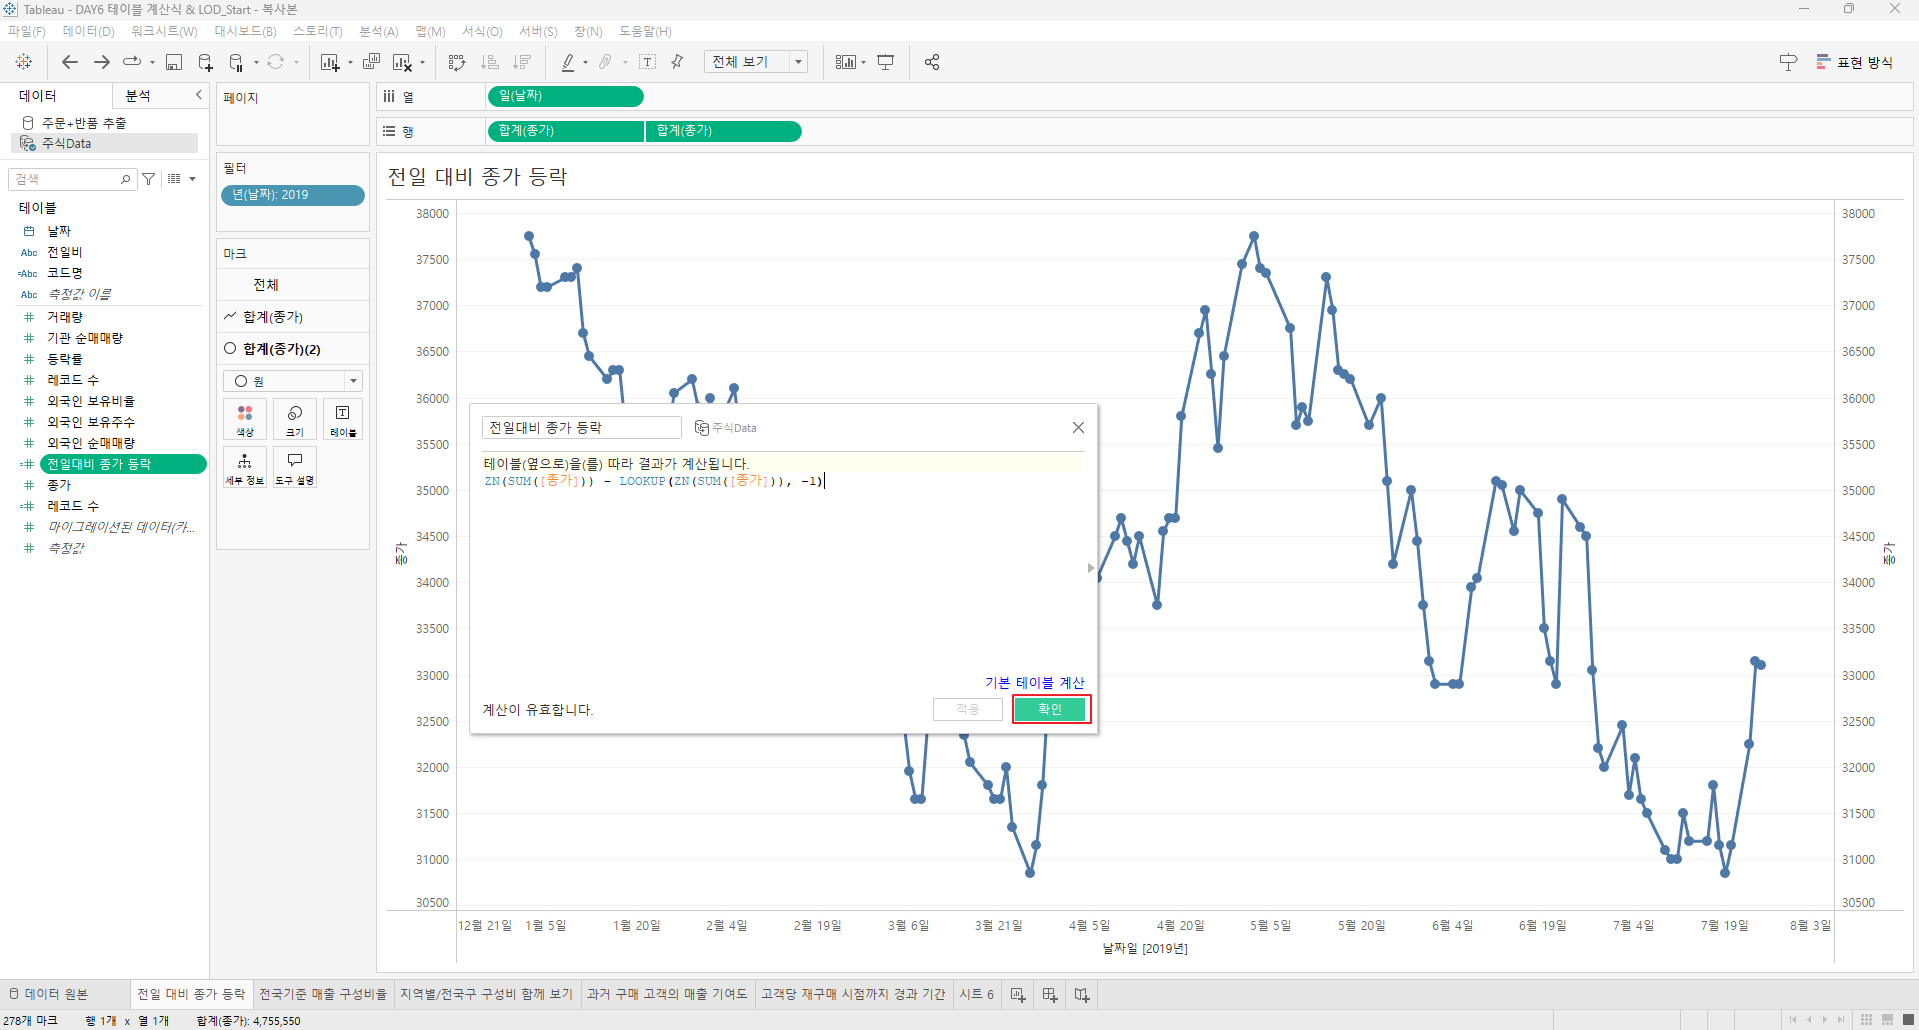
Task: Click the data pane search box
Action: pos(72,179)
